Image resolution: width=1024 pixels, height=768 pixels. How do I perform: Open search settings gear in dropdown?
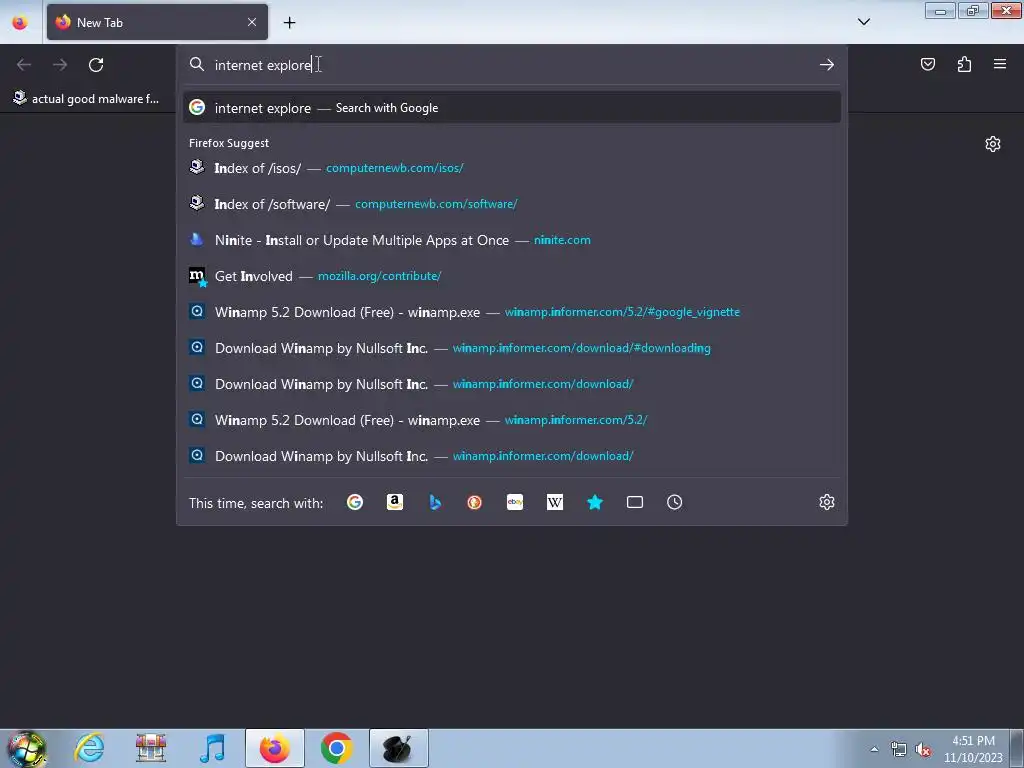coord(827,502)
